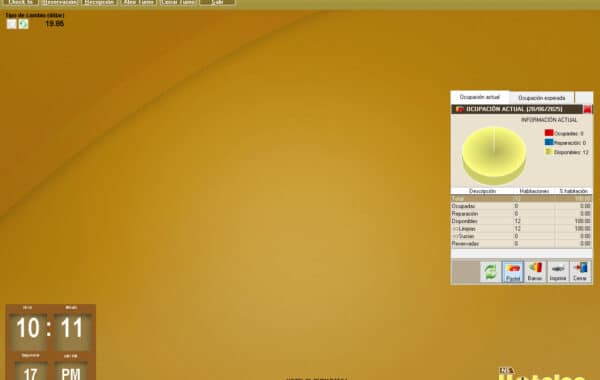Switch to the Ocupación actual tab
Viewport: 600px width, 380px height.
[x=480, y=97]
